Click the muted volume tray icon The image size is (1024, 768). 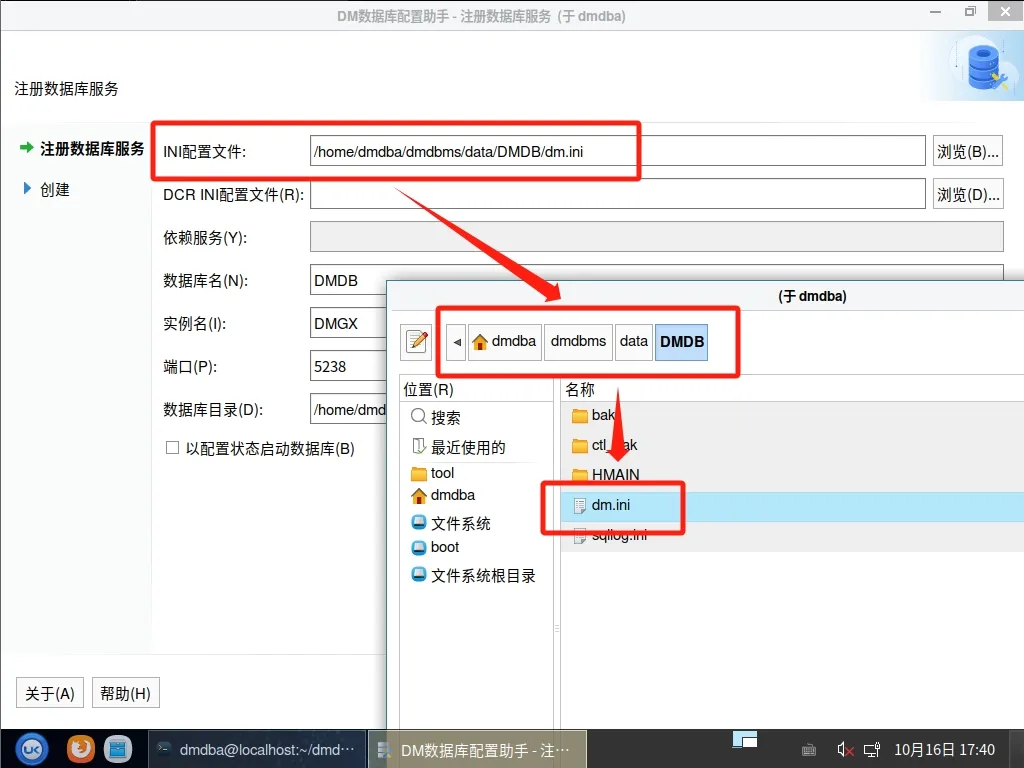[845, 749]
